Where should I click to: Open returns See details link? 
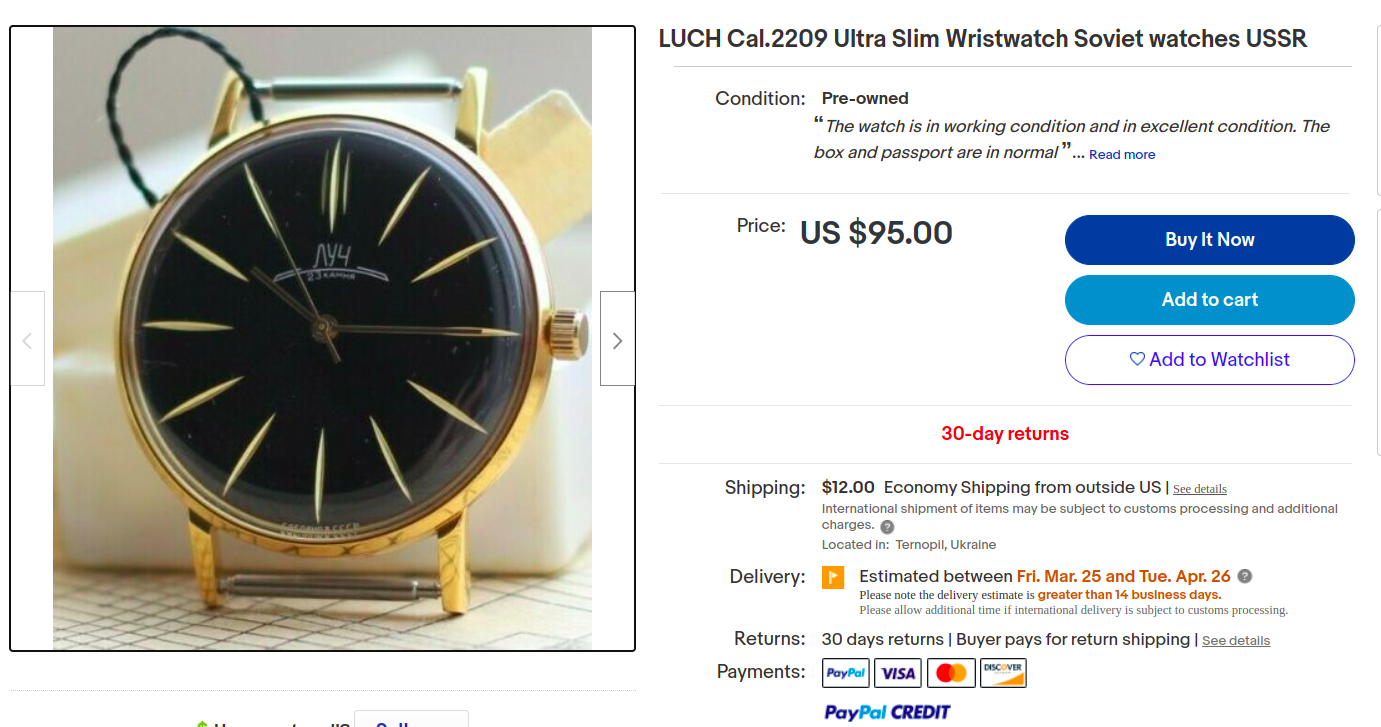(1236, 641)
